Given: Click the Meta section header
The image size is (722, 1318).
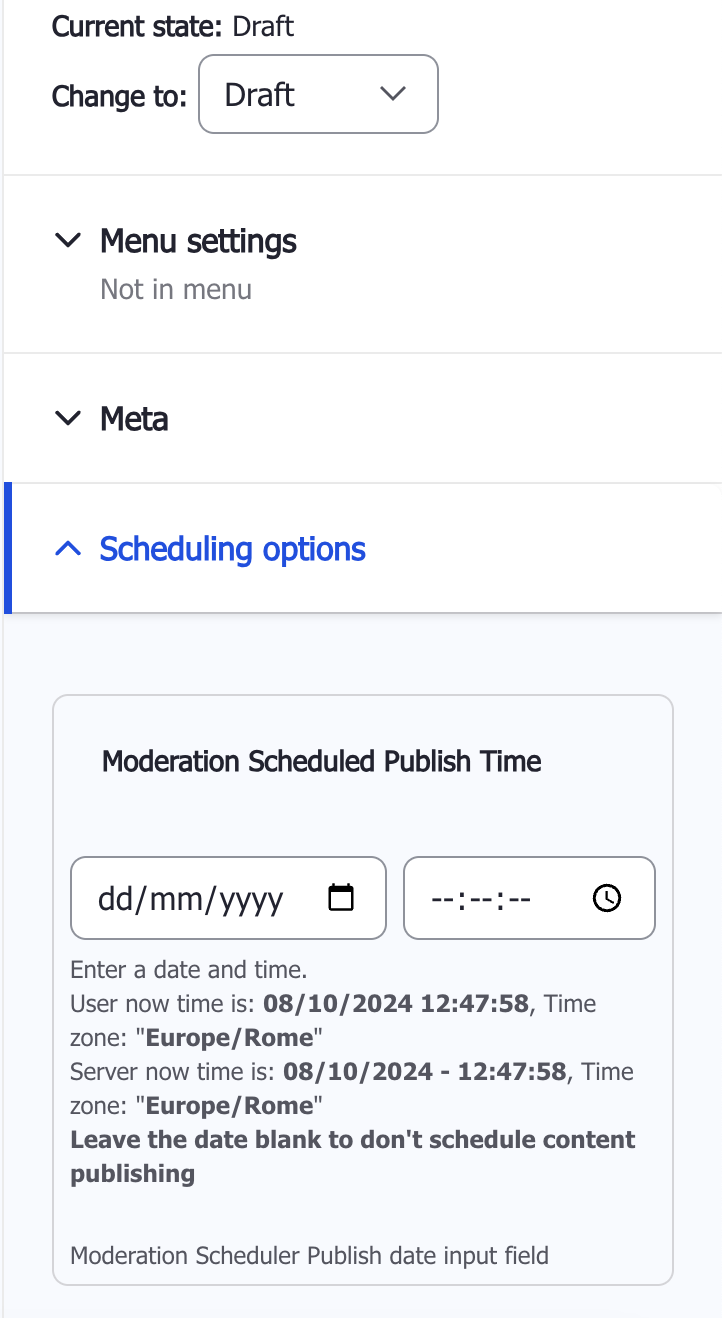Looking at the screenshot, I should [134, 420].
